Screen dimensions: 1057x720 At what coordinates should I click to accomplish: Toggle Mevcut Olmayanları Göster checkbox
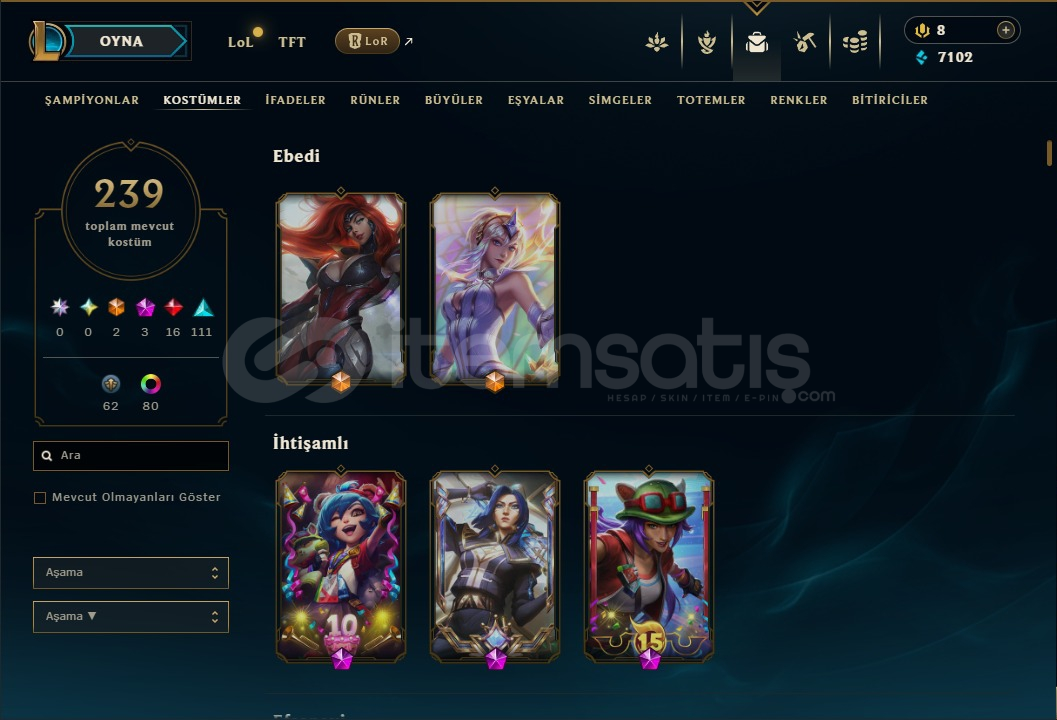click(x=40, y=498)
